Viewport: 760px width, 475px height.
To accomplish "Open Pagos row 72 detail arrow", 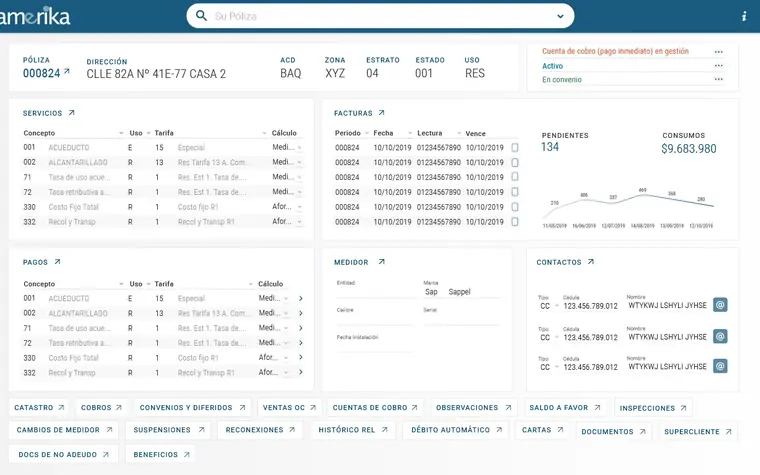I will 301,343.
